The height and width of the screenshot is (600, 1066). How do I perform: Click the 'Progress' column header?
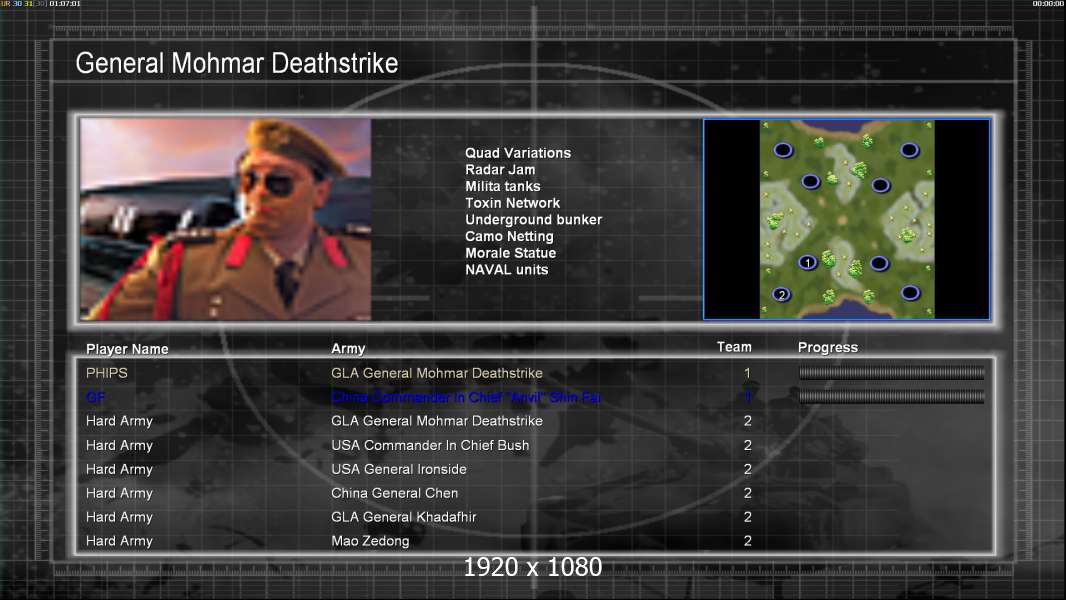click(827, 347)
